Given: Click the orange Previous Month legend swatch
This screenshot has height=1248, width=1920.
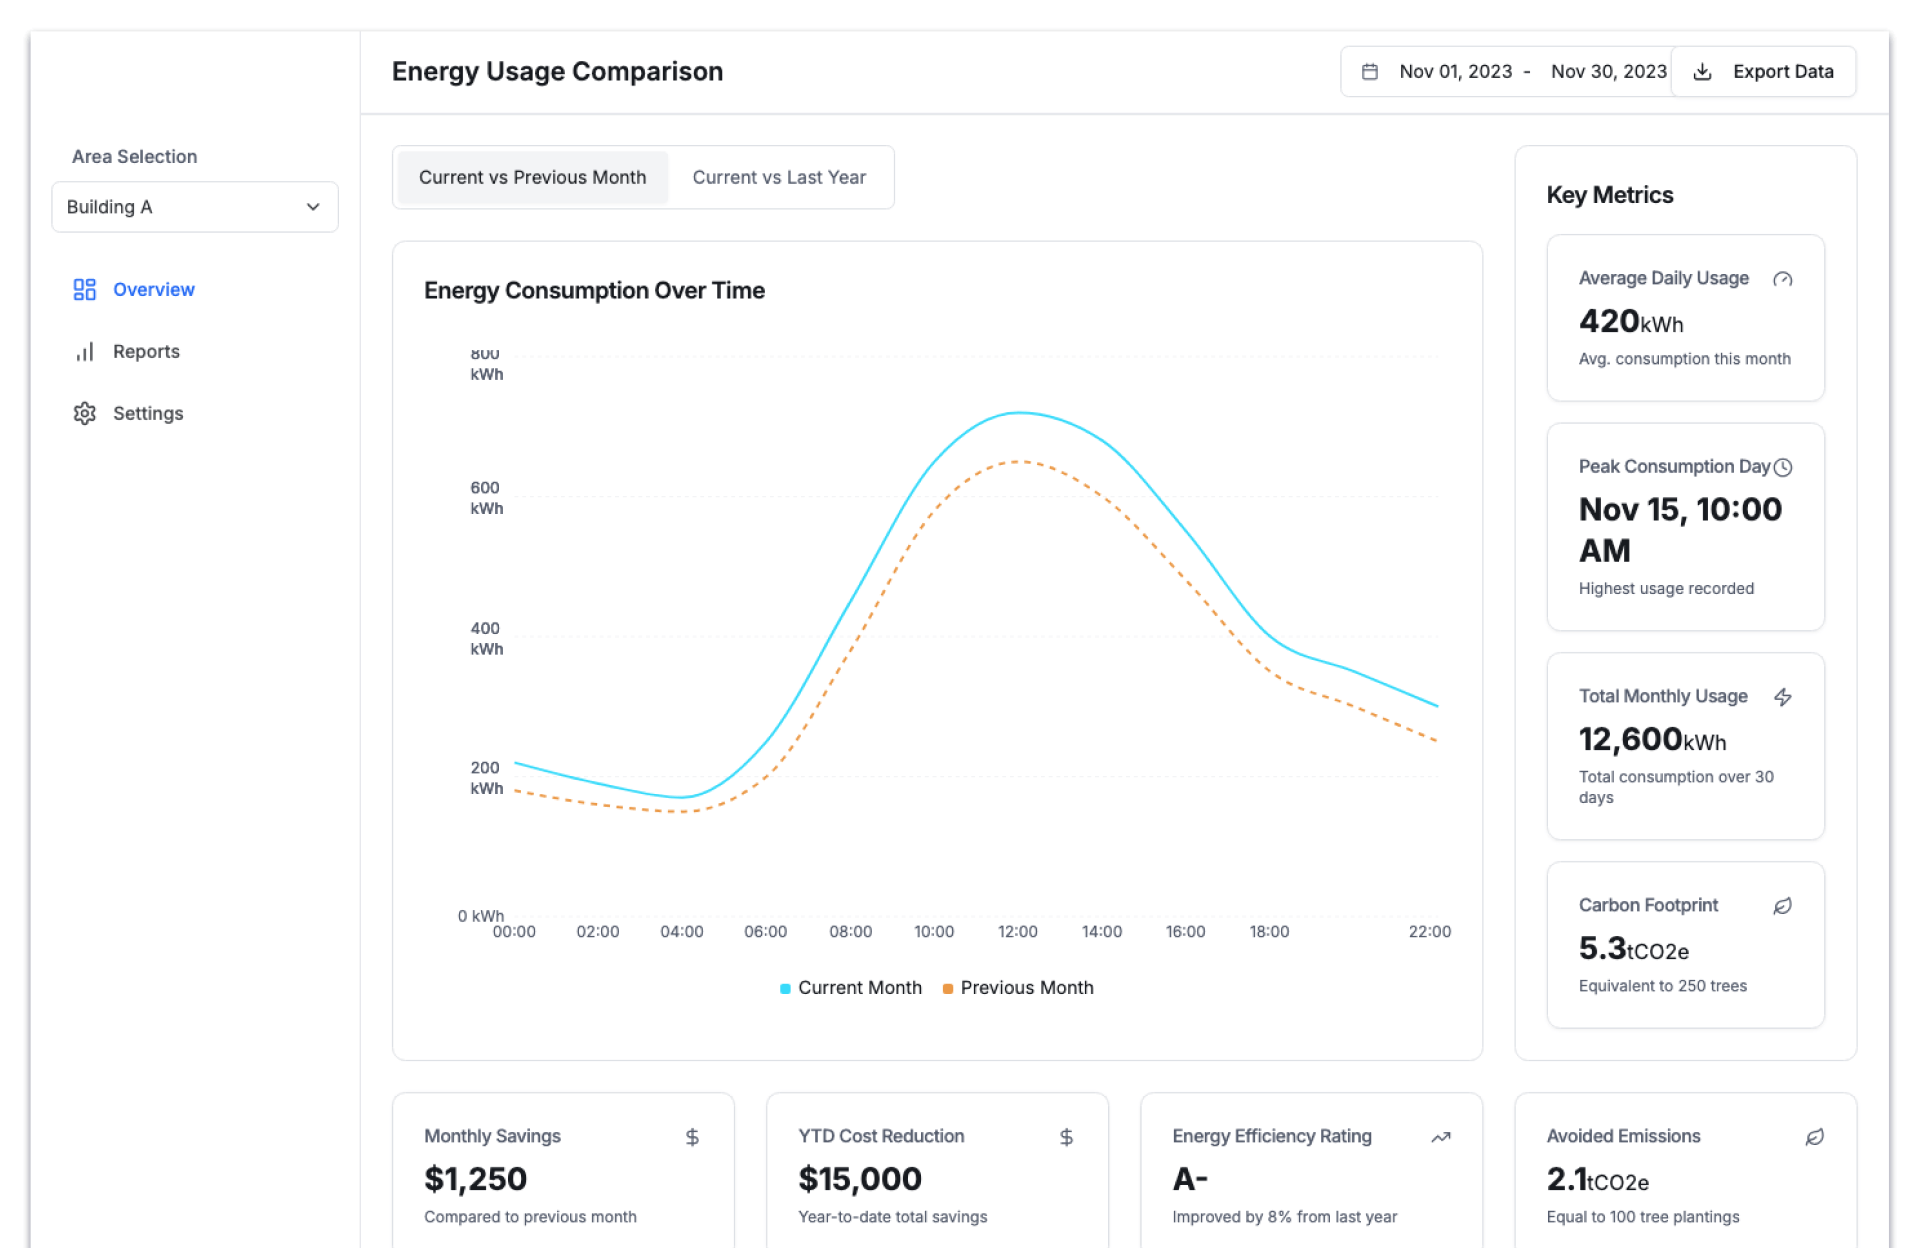Looking at the screenshot, I should (x=947, y=989).
